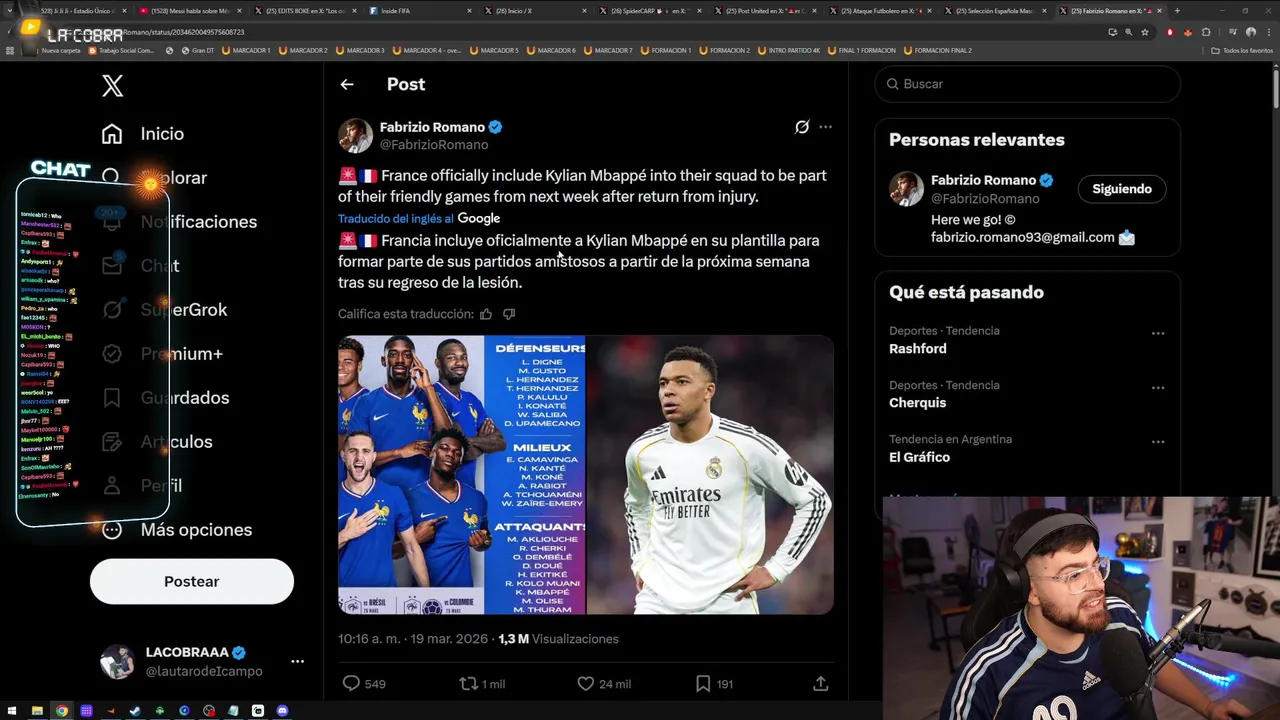Screen dimensions: 1280x720
Task: Click the Más opciones circle icon
Action: pyautogui.click(x=112, y=530)
